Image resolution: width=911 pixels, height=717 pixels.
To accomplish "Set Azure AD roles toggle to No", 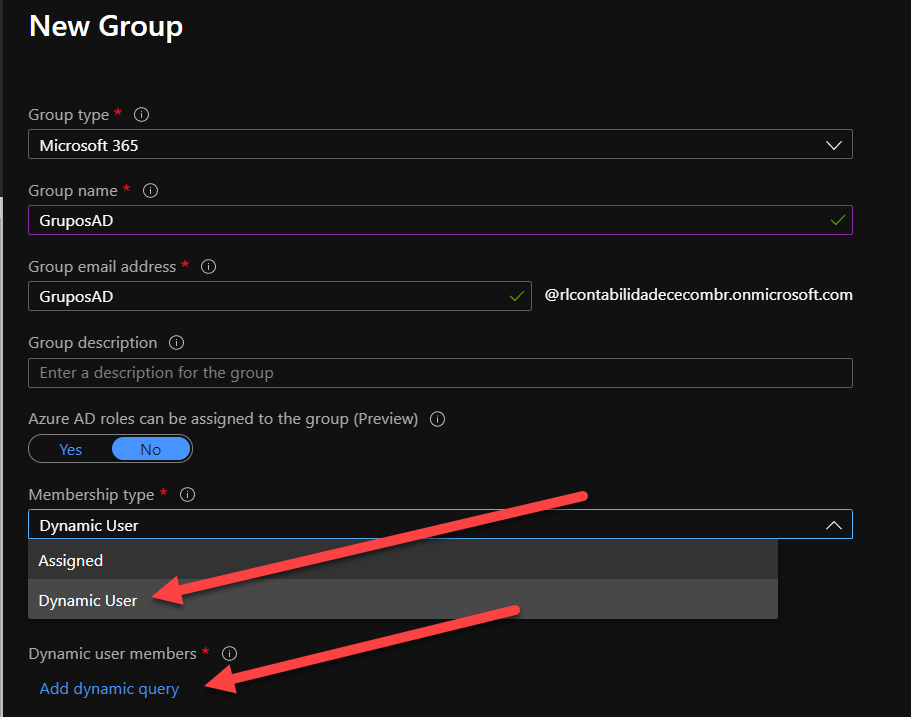I will click(x=150, y=449).
